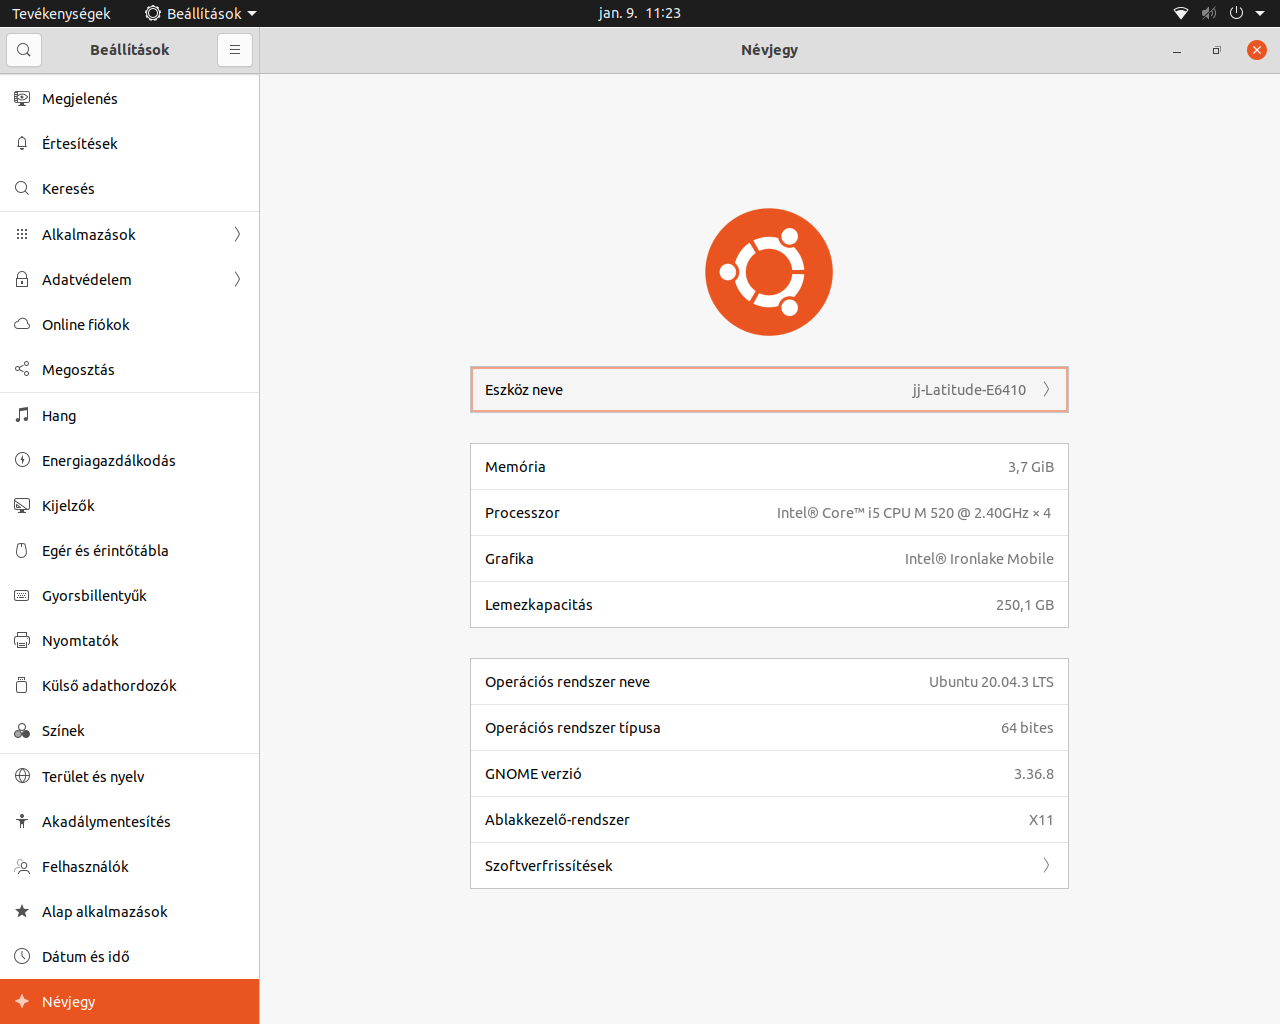Click the Egér és érintőtábla mouse icon

22,550
